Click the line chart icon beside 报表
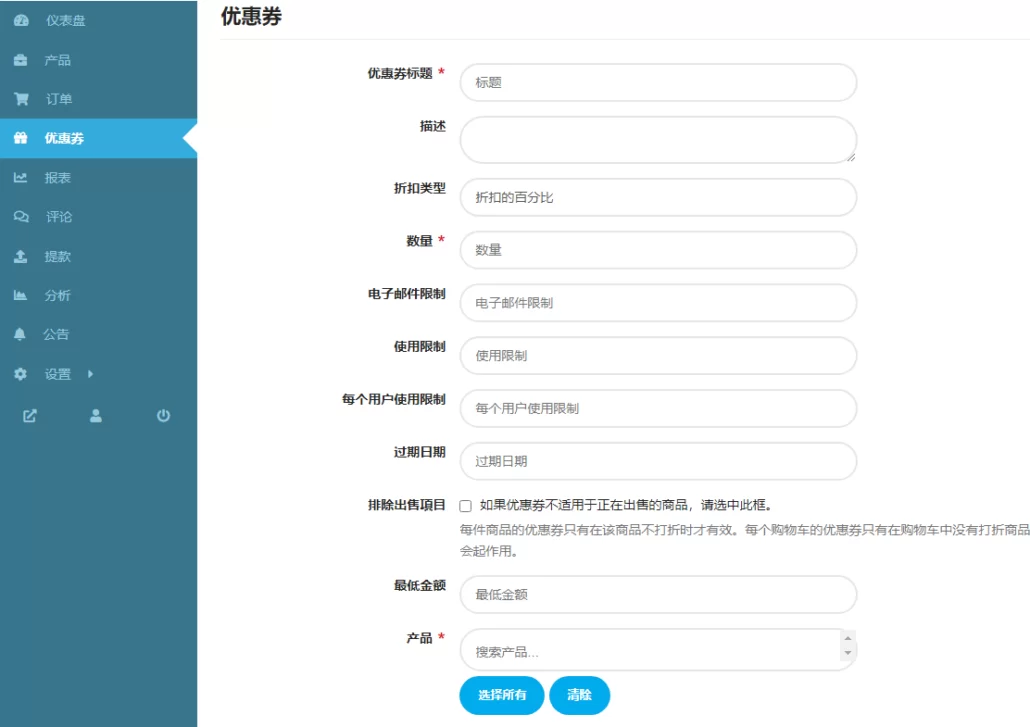The height and width of the screenshot is (727, 1030). (20, 177)
